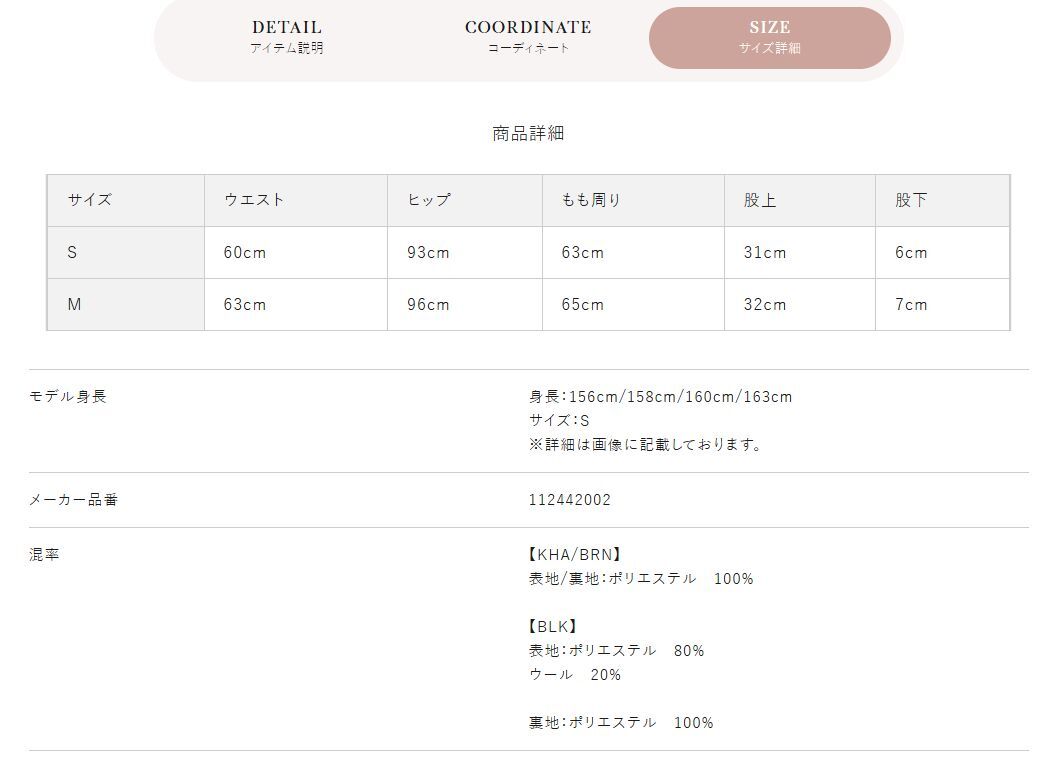Click the 96cm hip cell

[428, 305]
